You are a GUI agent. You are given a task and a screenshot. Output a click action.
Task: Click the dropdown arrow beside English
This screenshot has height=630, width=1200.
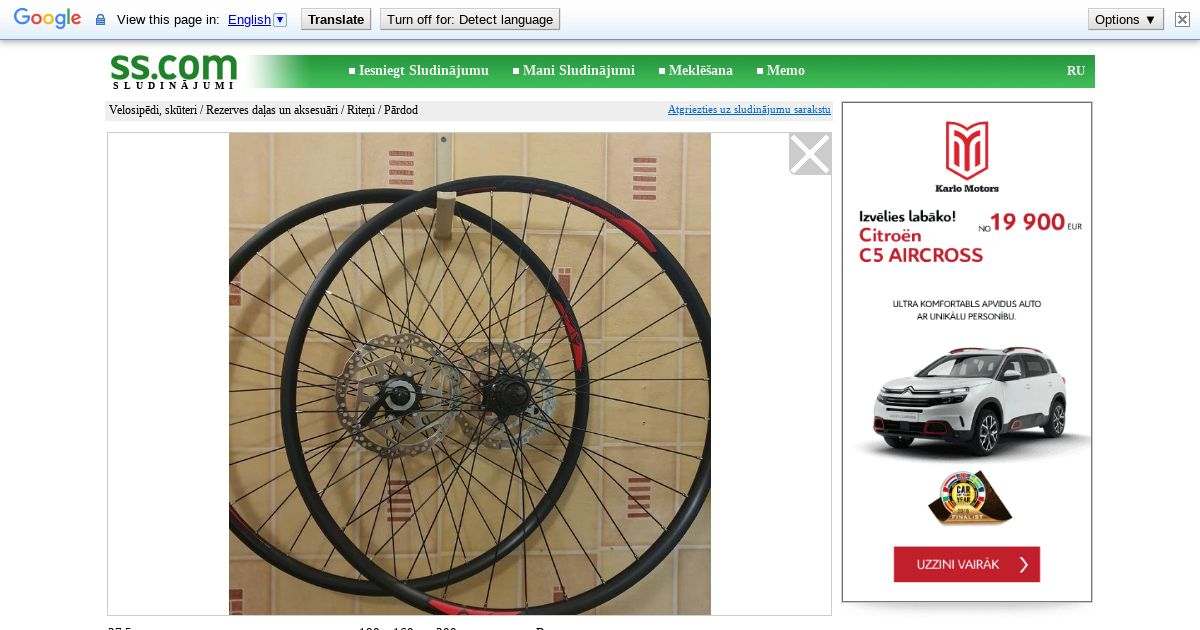coord(280,19)
